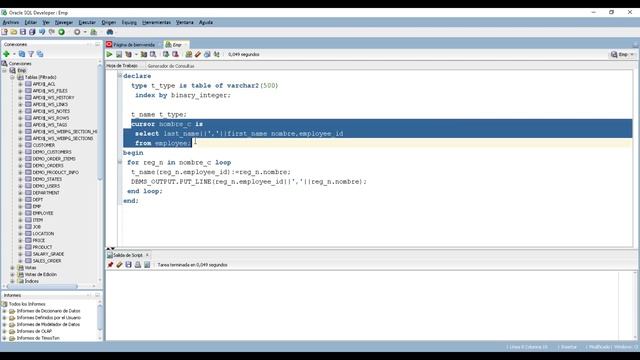Expand Informes de Diccionario de Datos
The image size is (640, 360).
pos(4,311)
